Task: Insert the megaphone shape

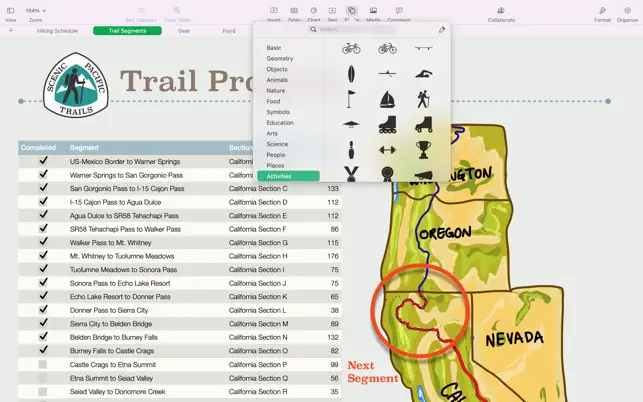Action: pos(423,175)
